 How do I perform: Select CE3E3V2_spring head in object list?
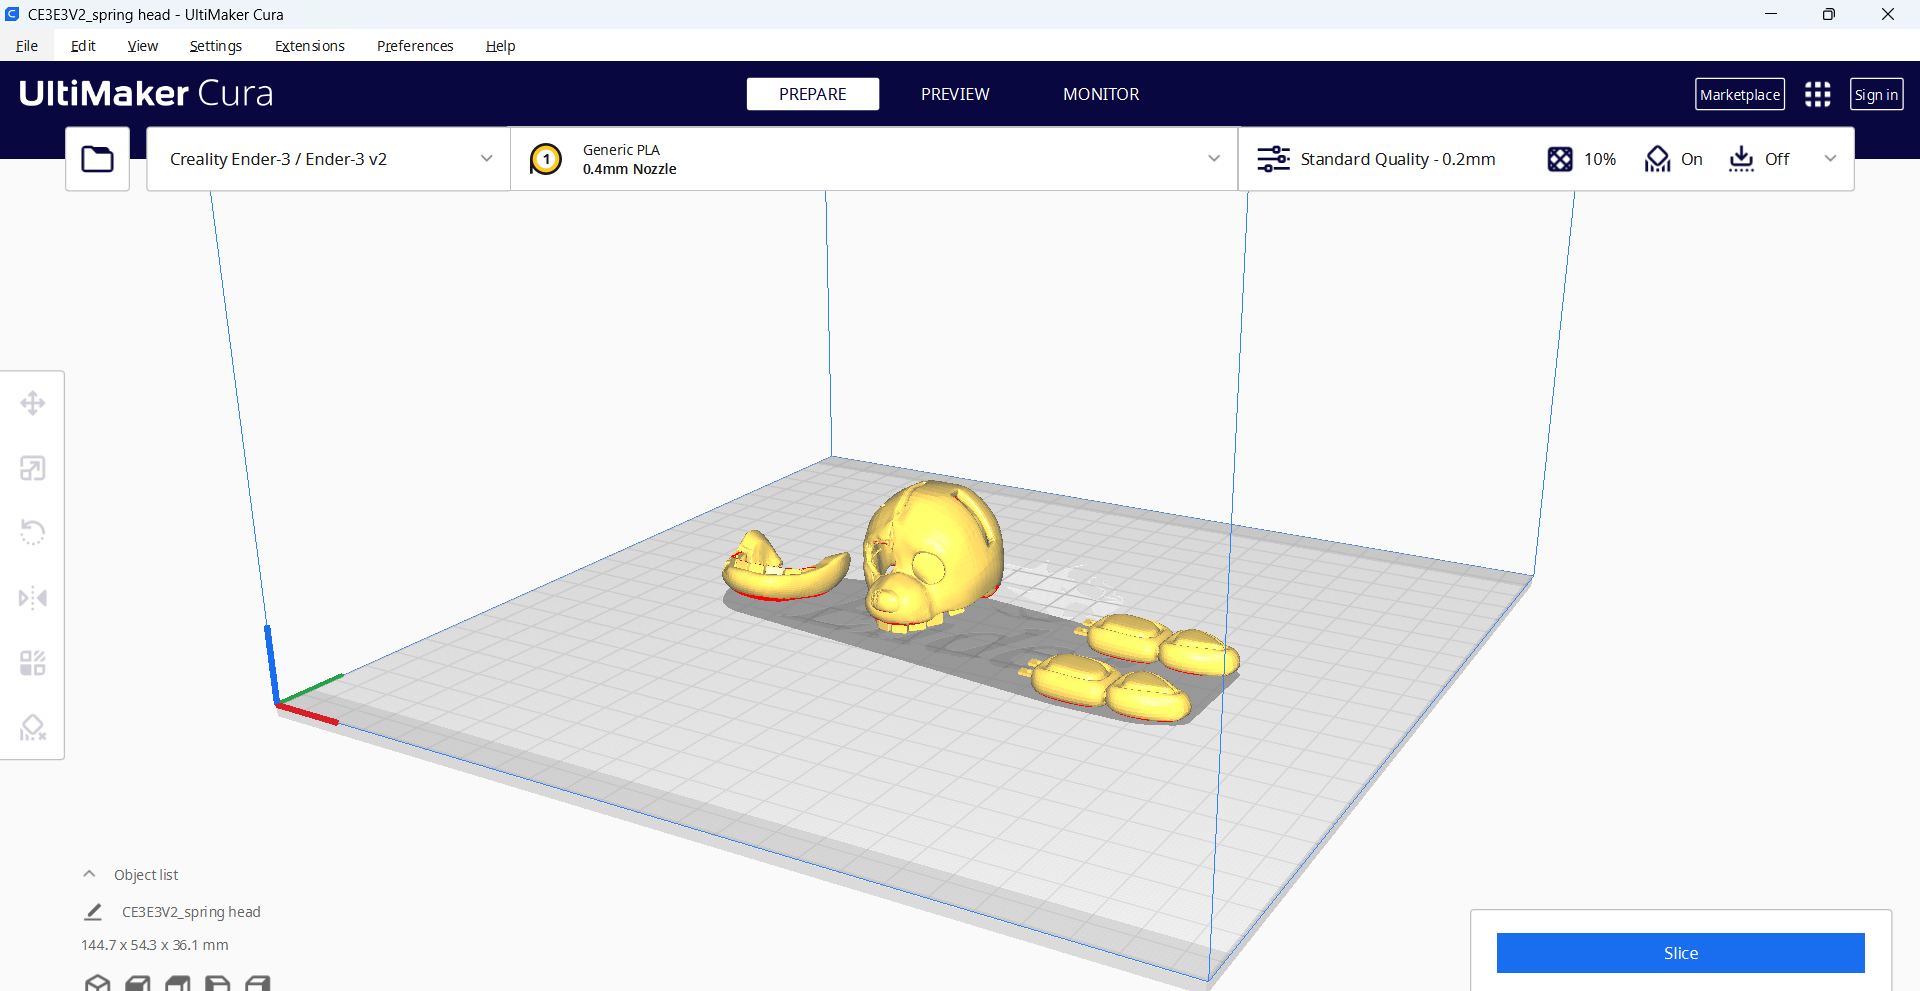point(191,912)
